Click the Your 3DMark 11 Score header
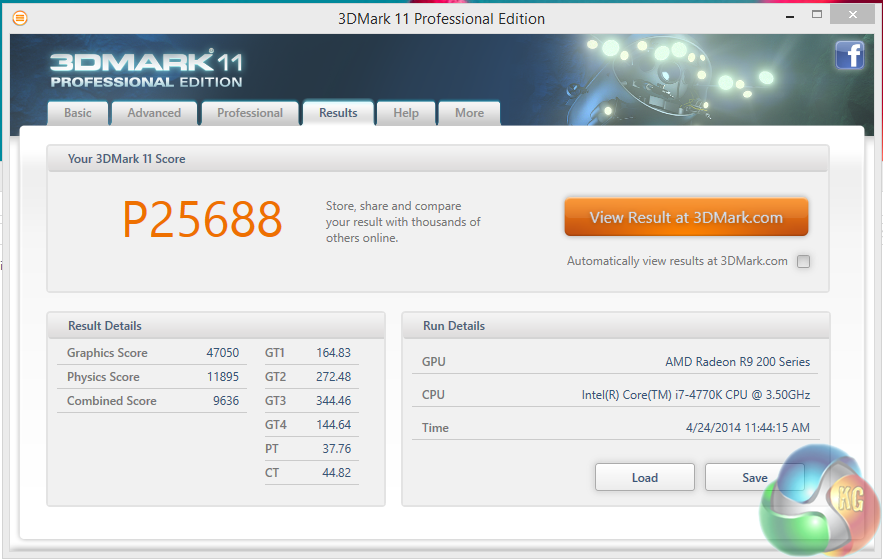This screenshot has width=883, height=559. (x=438, y=159)
